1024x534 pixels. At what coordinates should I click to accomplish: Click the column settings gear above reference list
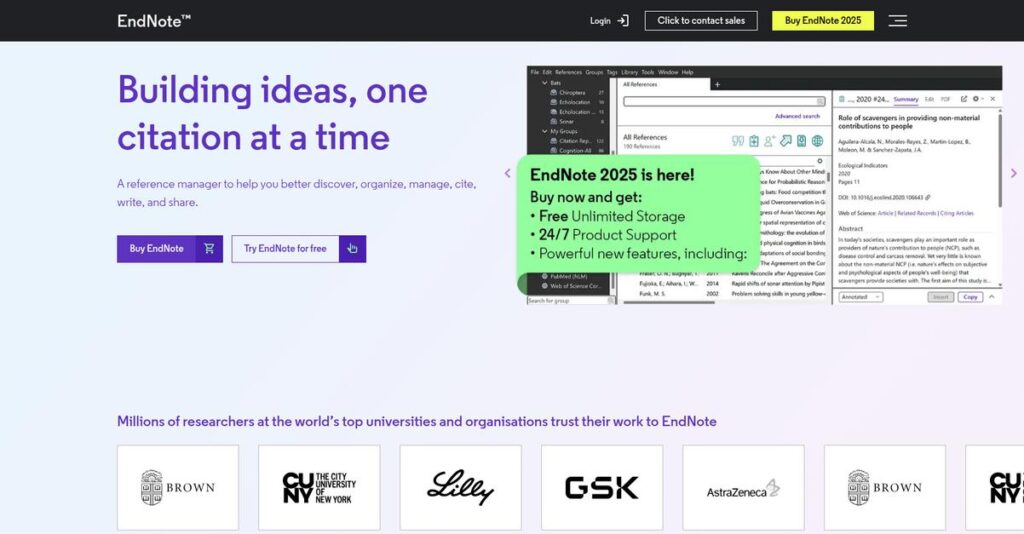pos(820,161)
